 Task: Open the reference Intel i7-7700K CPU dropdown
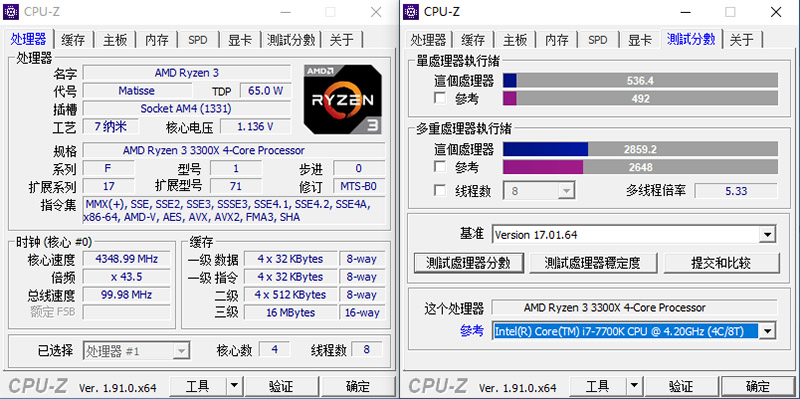point(767,331)
